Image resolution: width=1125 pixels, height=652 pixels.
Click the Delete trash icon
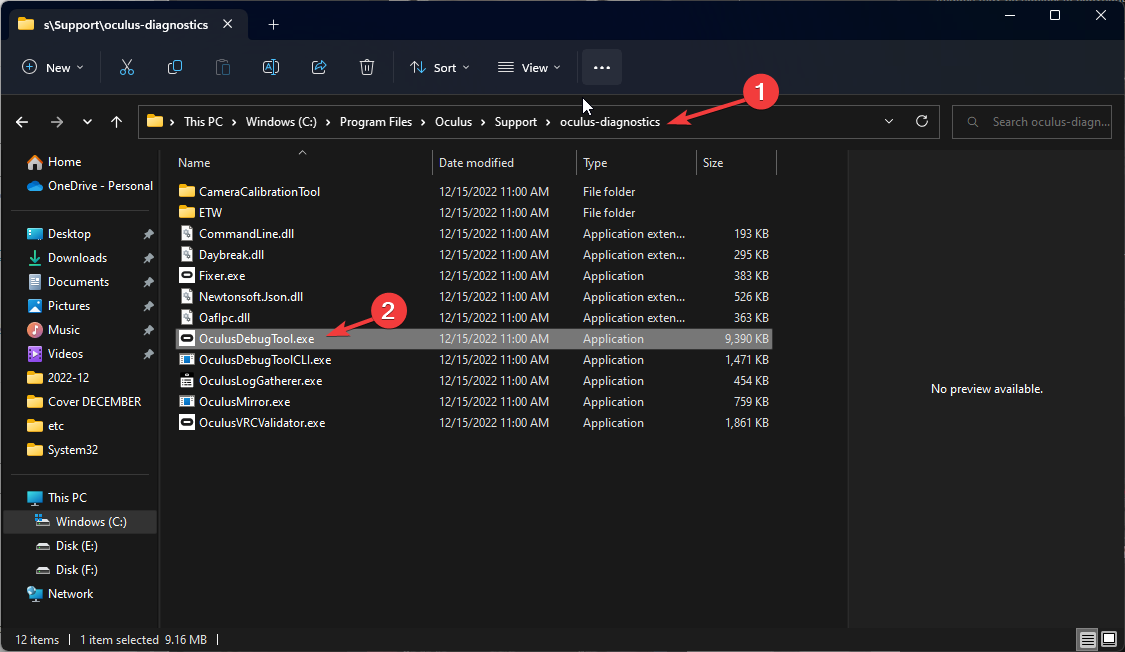[367, 67]
